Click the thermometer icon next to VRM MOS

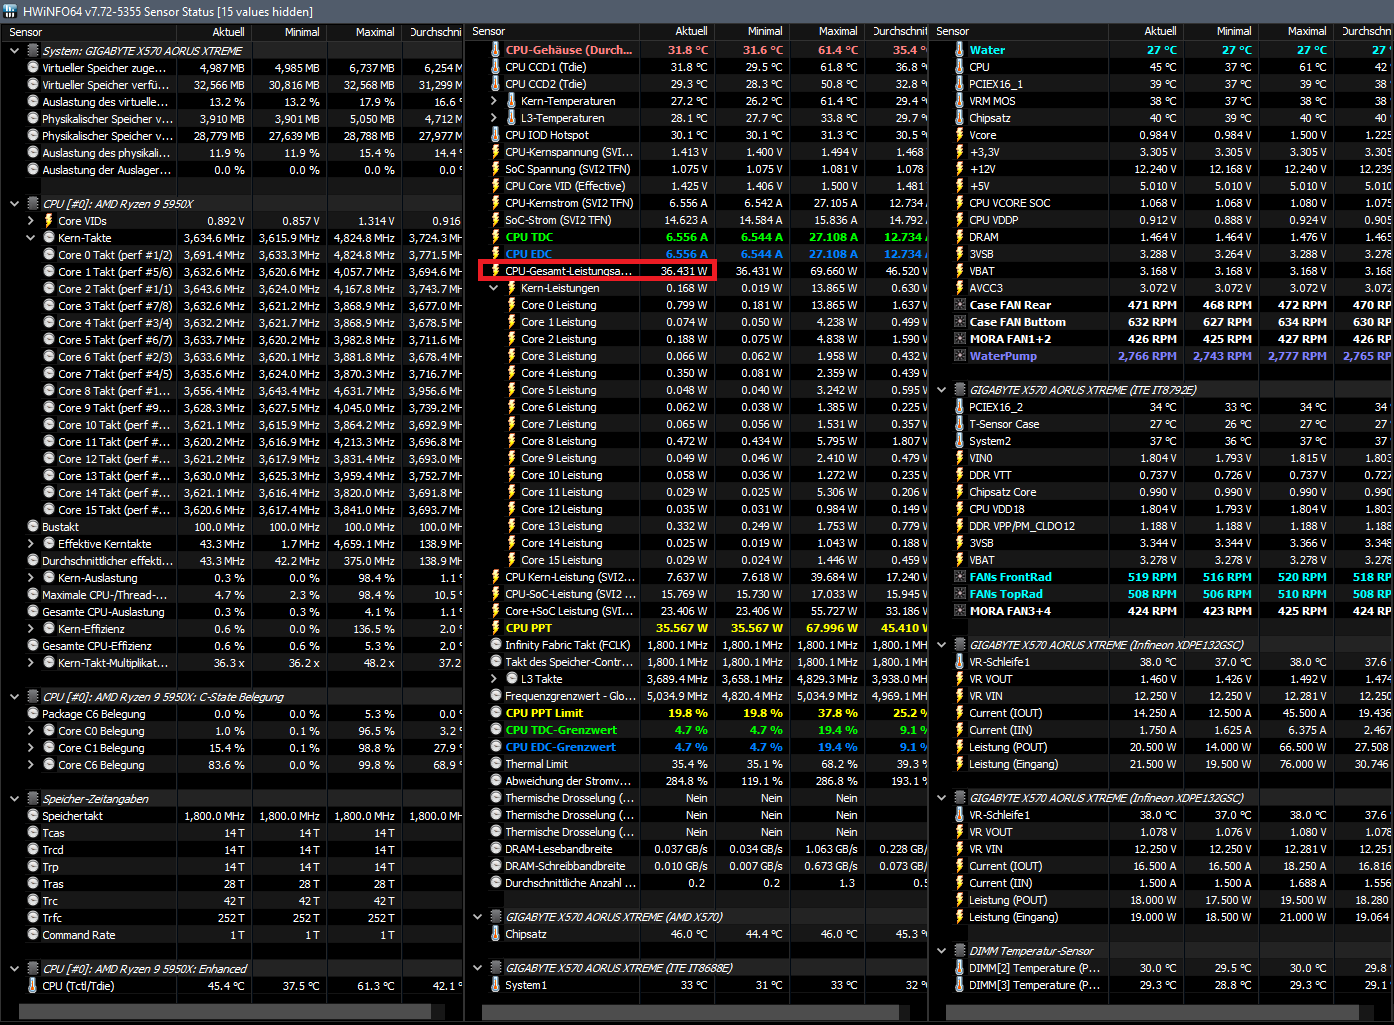point(959,101)
